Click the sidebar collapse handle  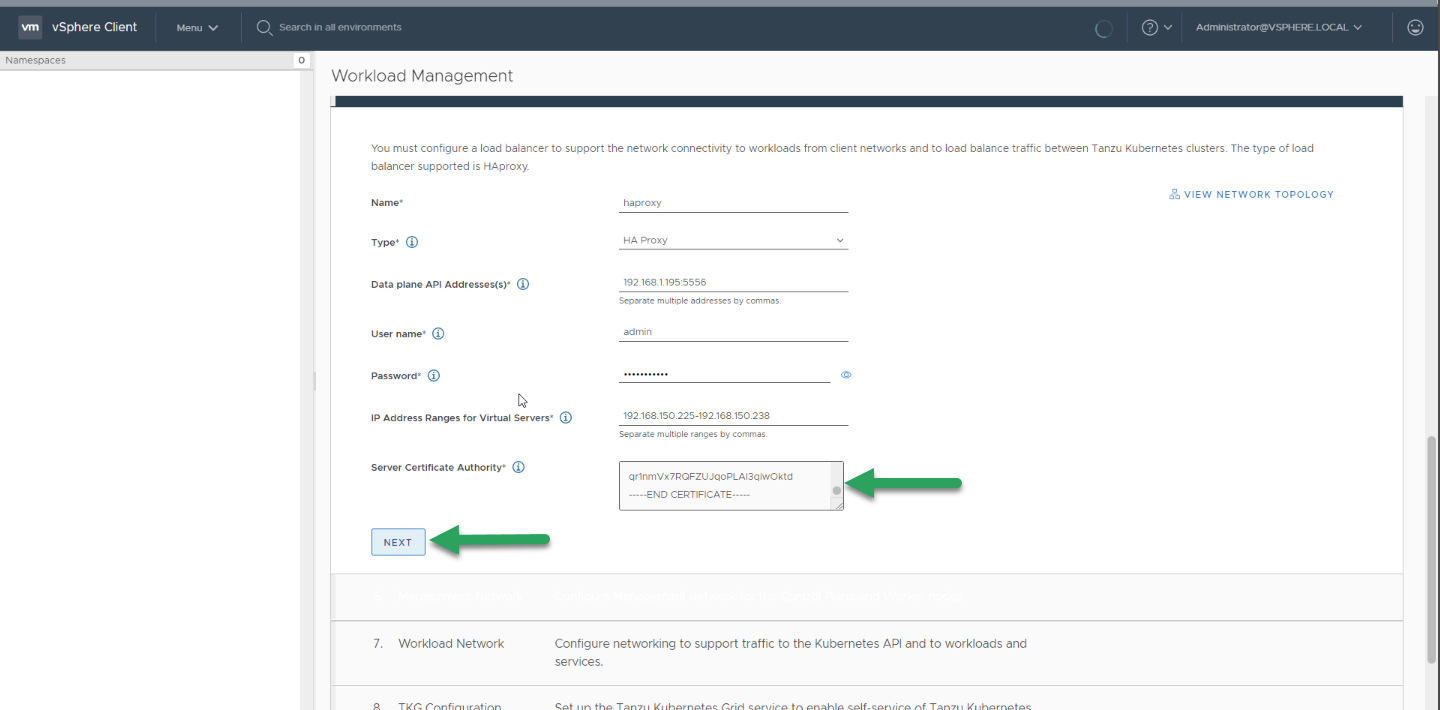tap(314, 381)
